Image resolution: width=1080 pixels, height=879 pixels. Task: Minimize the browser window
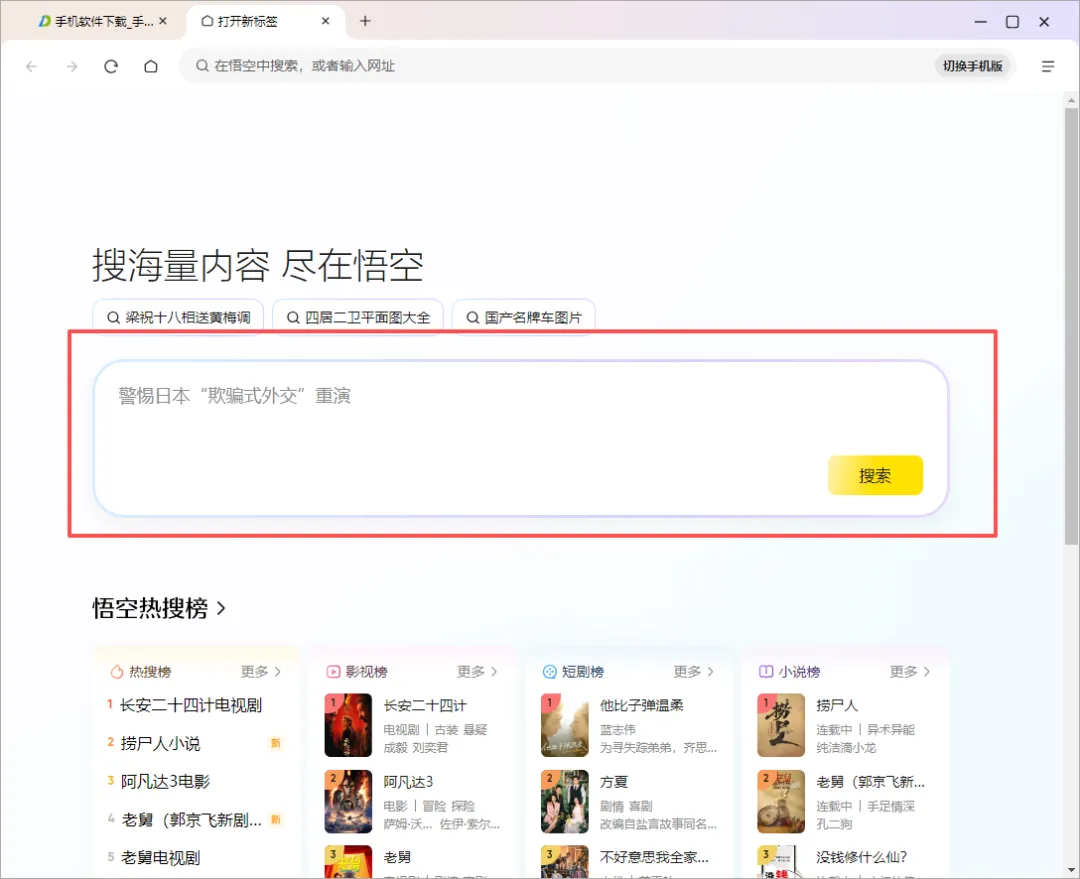tap(981, 22)
